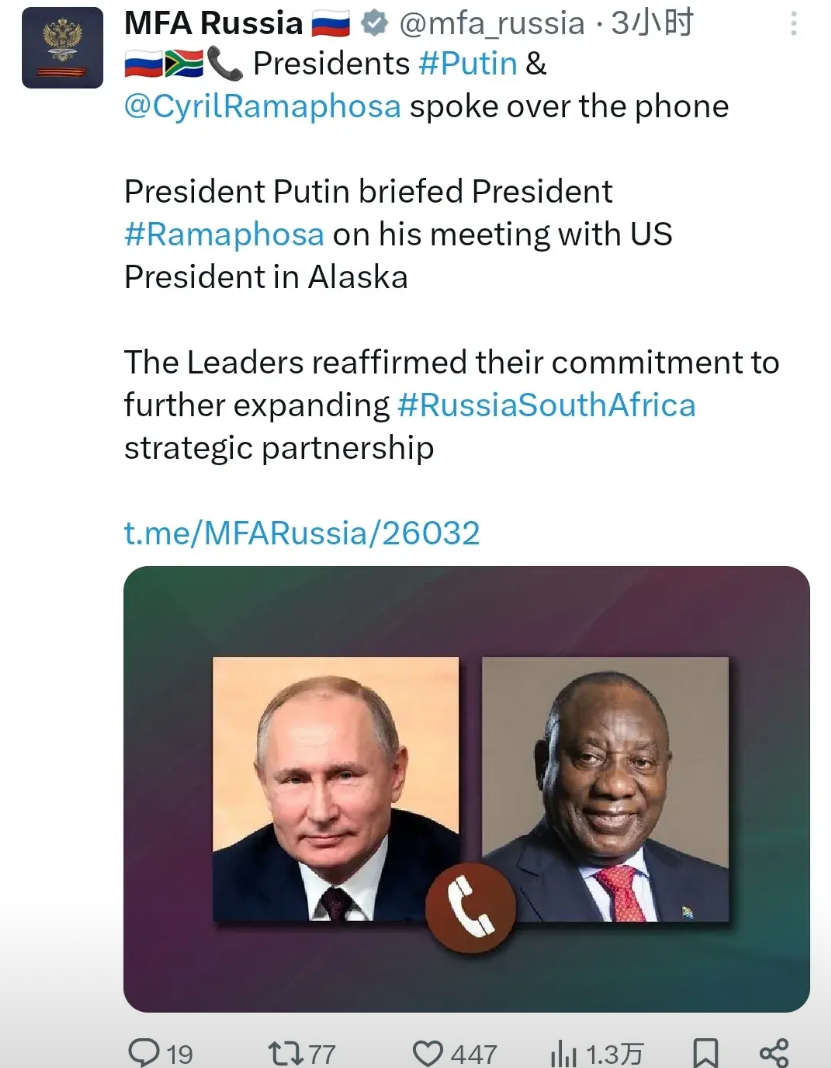Image resolution: width=831 pixels, height=1068 pixels.
Task: Open the #Ramaphosa hashtag
Action: pyautogui.click(x=224, y=234)
